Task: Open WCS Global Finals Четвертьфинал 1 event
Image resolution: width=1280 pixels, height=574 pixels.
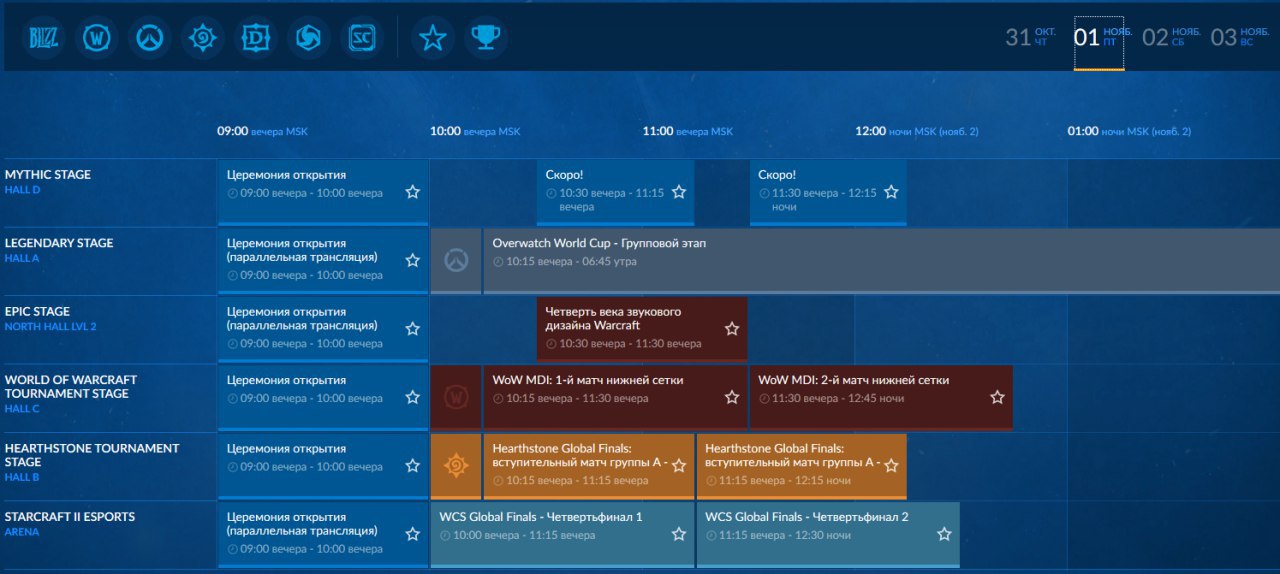Action: 562,534
